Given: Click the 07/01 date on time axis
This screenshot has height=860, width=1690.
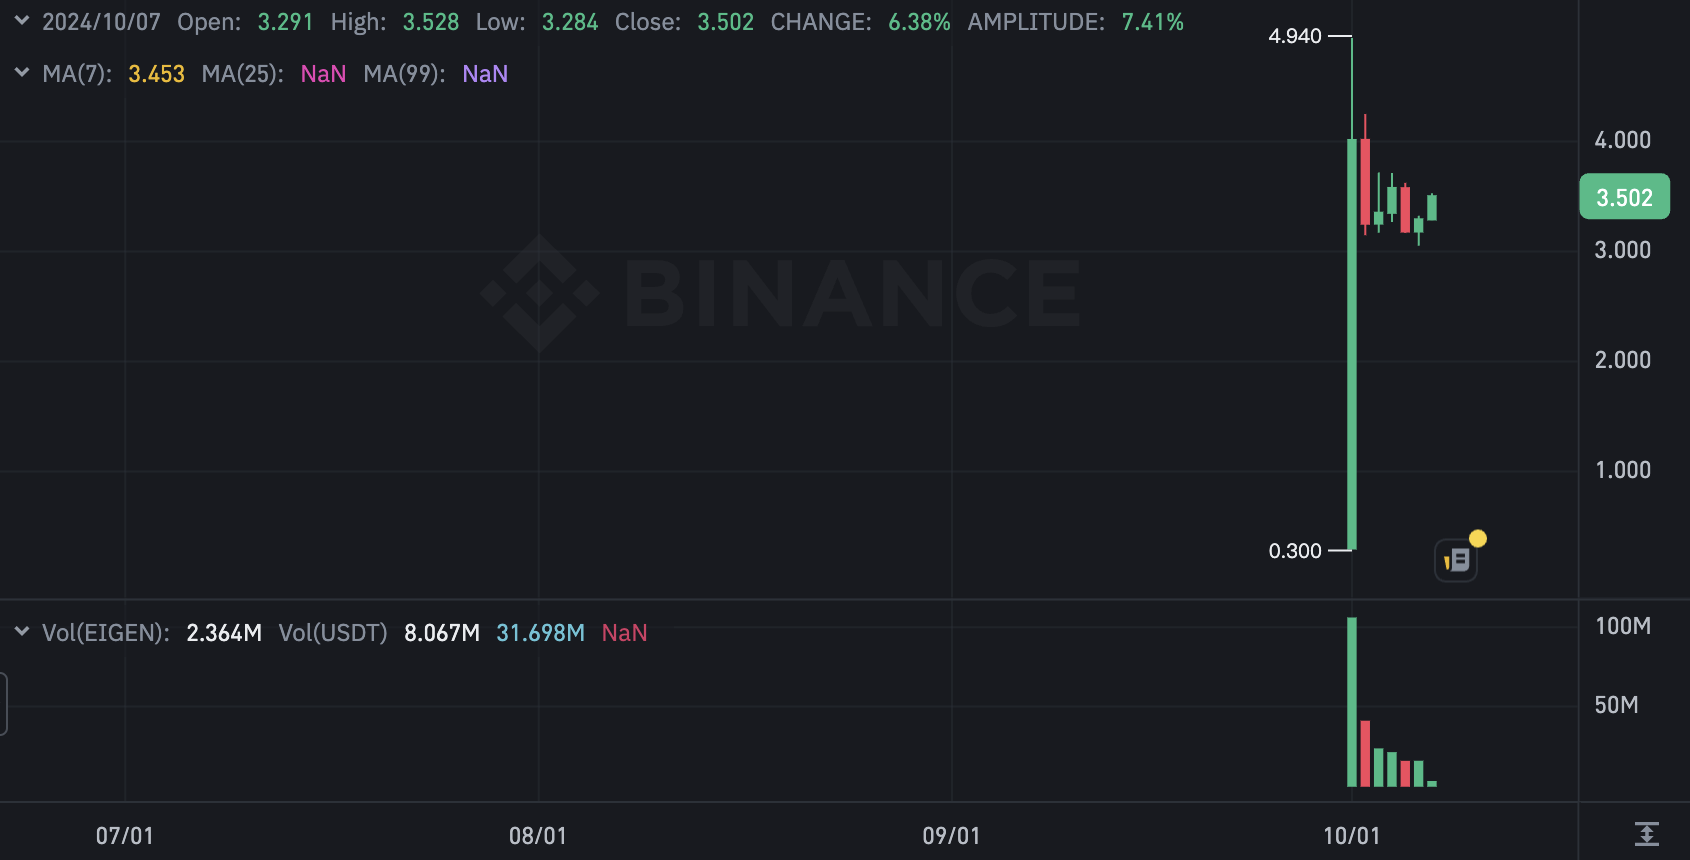Looking at the screenshot, I should tap(125, 836).
